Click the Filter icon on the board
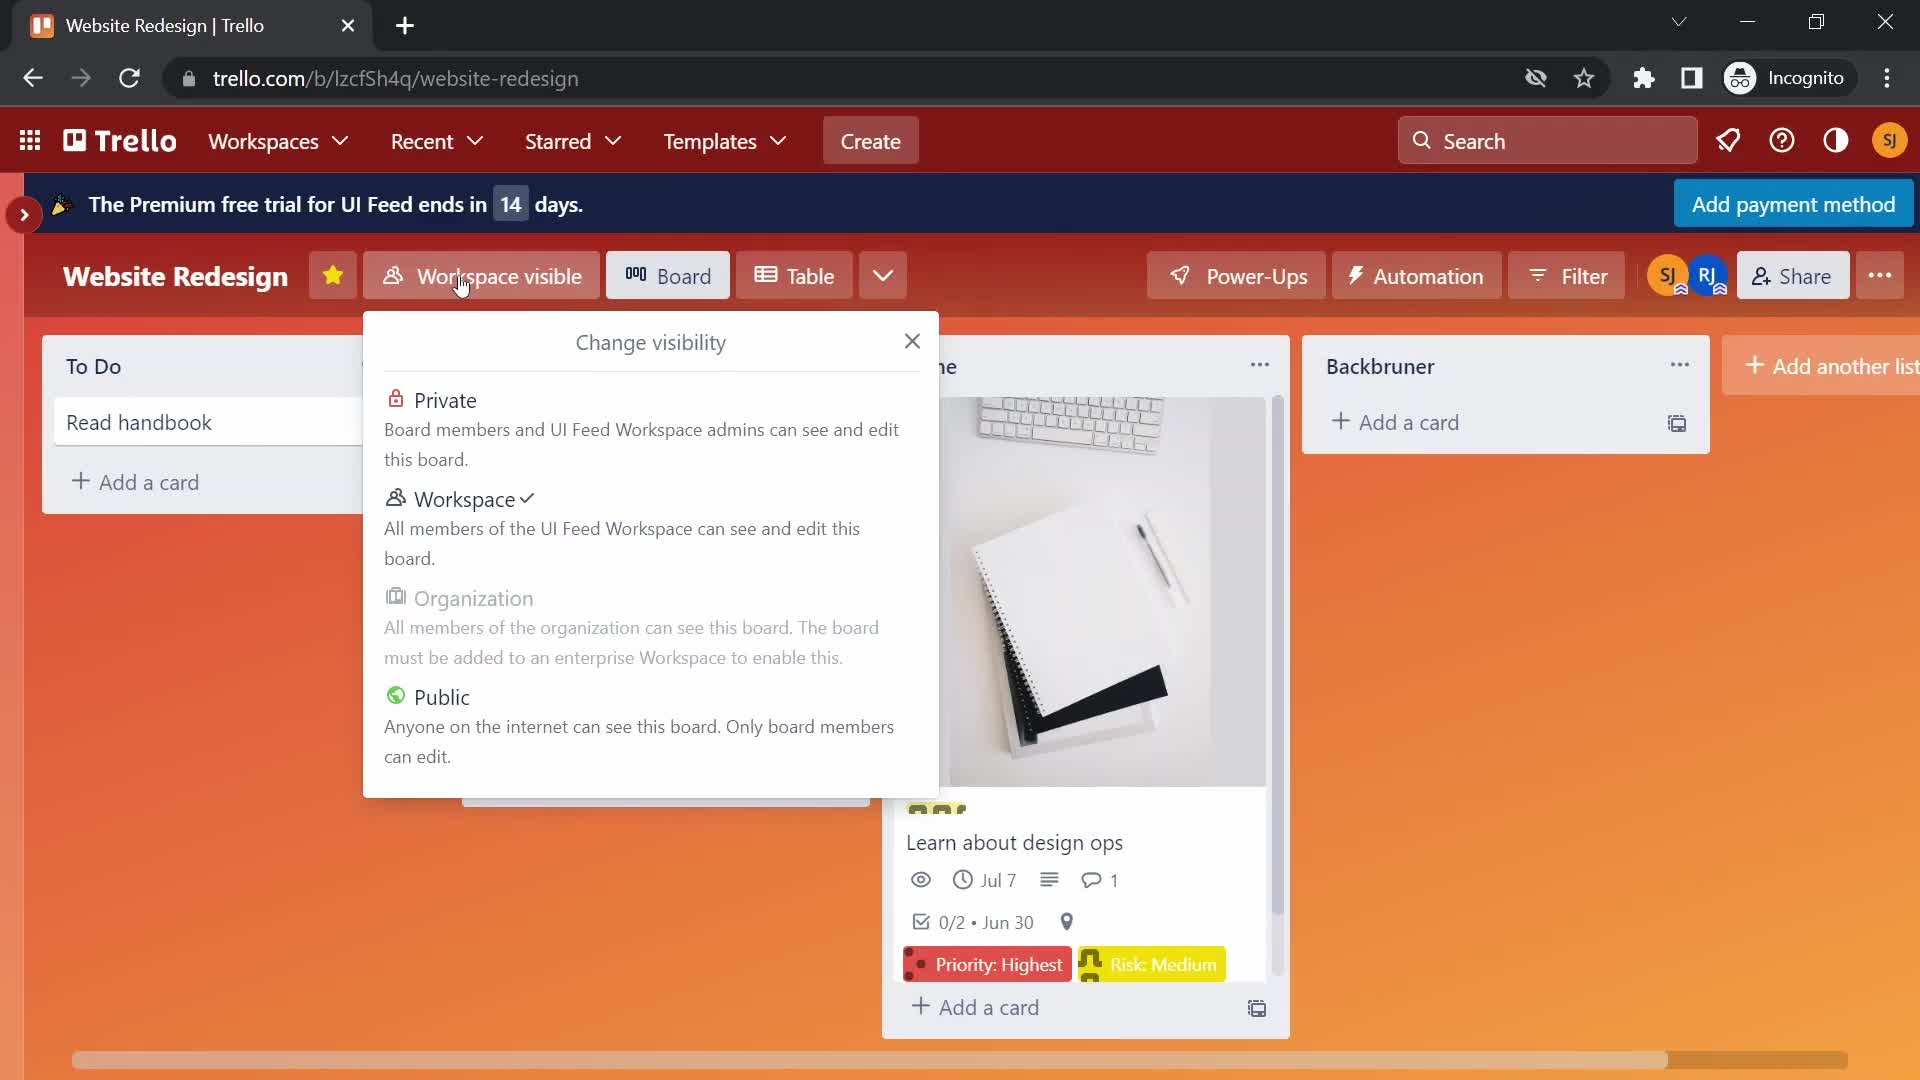This screenshot has height=1080, width=1920. click(x=1571, y=276)
